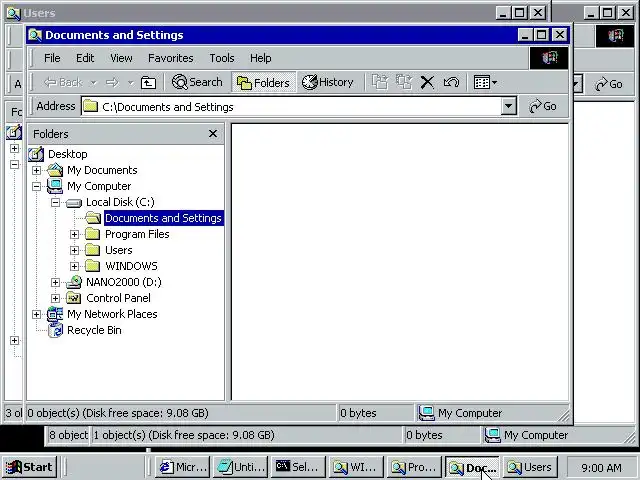Select Users folder in the tree
Image resolution: width=640 pixels, height=480 pixels.
[118, 250]
